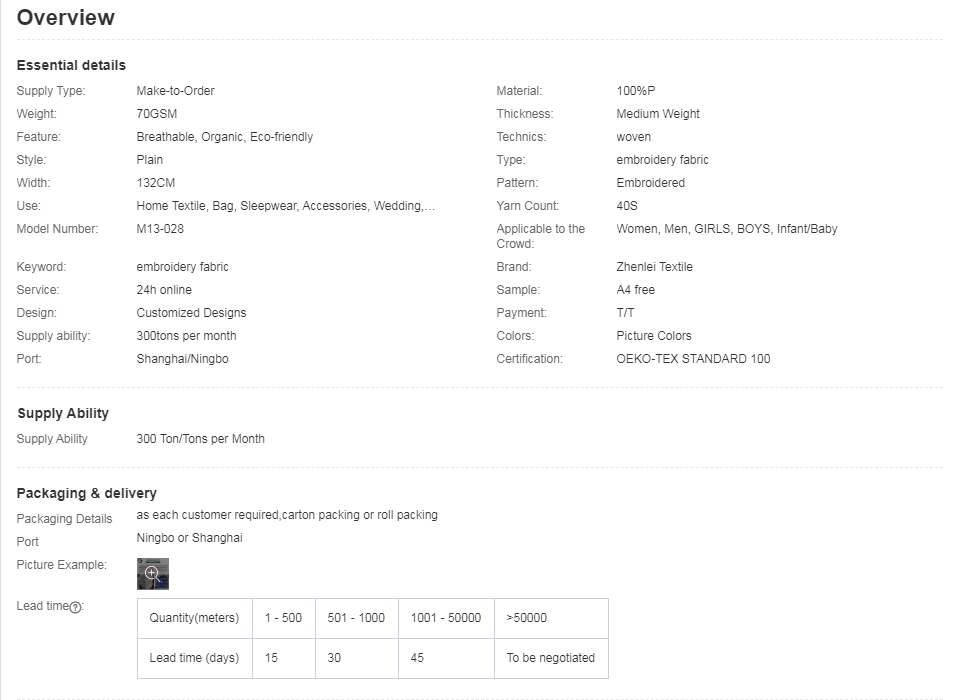Select model number M13-028
Image resolution: width=958 pixels, height=700 pixels.
click(160, 229)
